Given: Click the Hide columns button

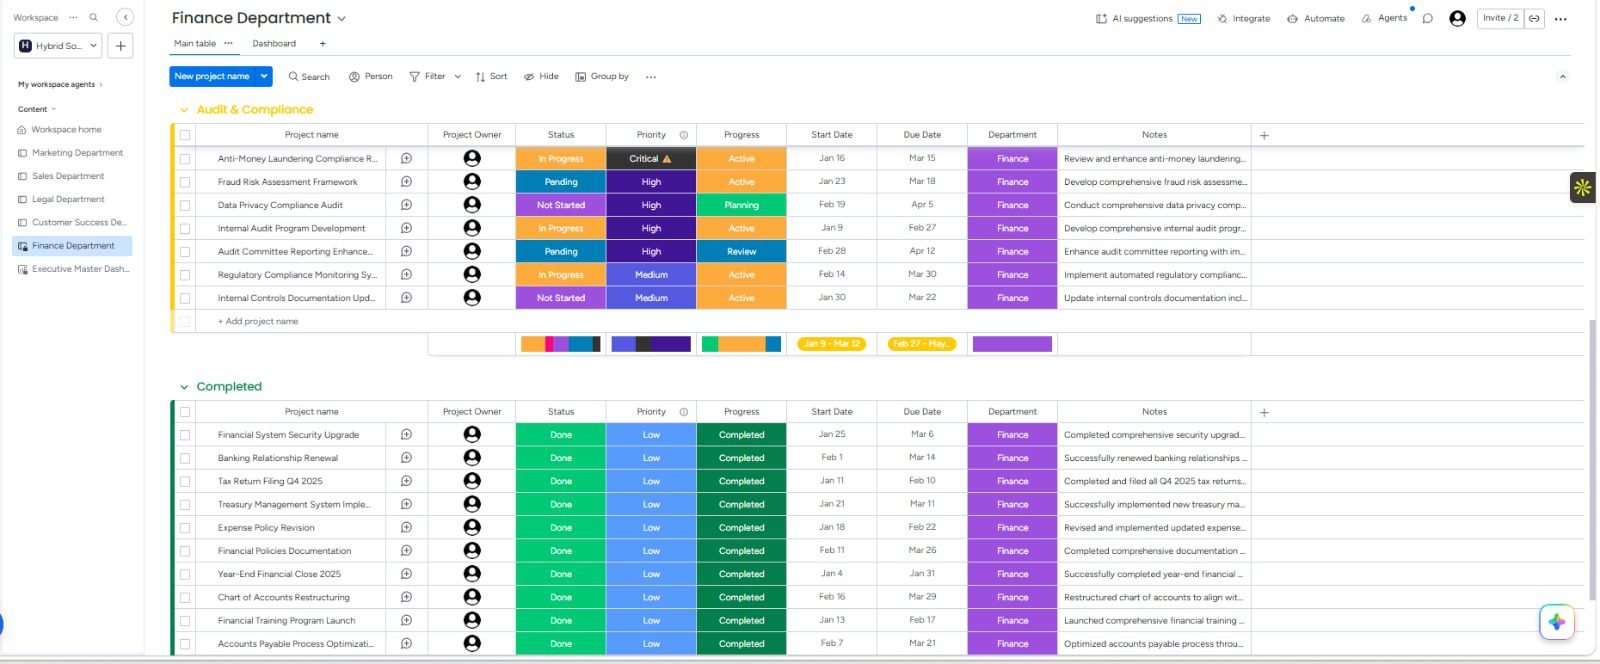Looking at the screenshot, I should pyautogui.click(x=541, y=77).
